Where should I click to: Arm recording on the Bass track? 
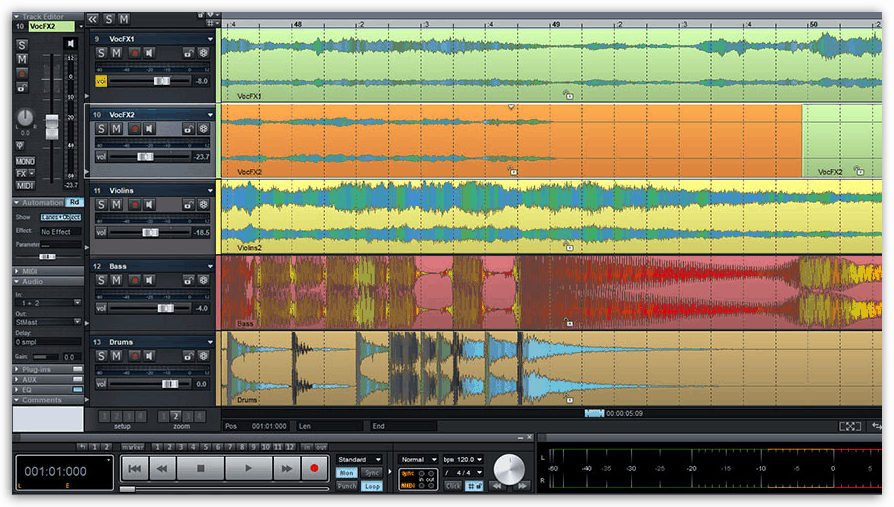pos(133,281)
